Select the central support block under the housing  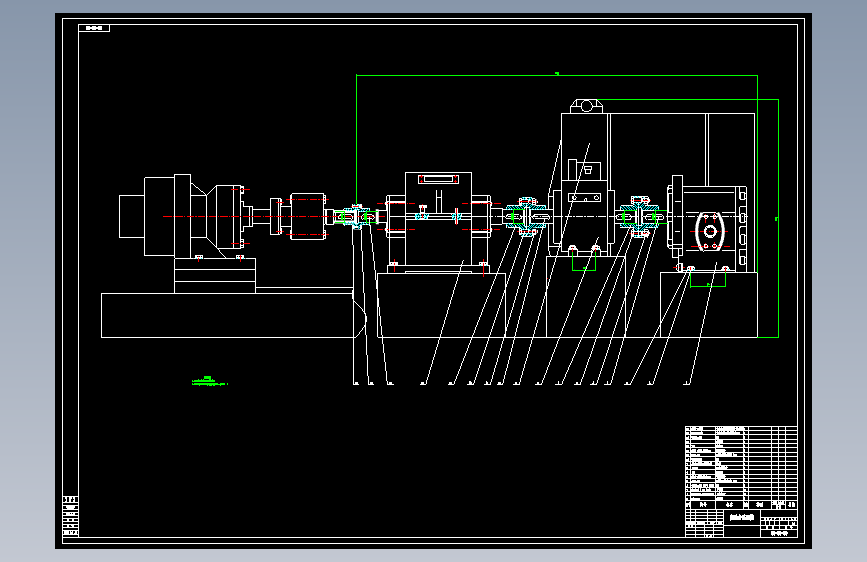coord(441,305)
